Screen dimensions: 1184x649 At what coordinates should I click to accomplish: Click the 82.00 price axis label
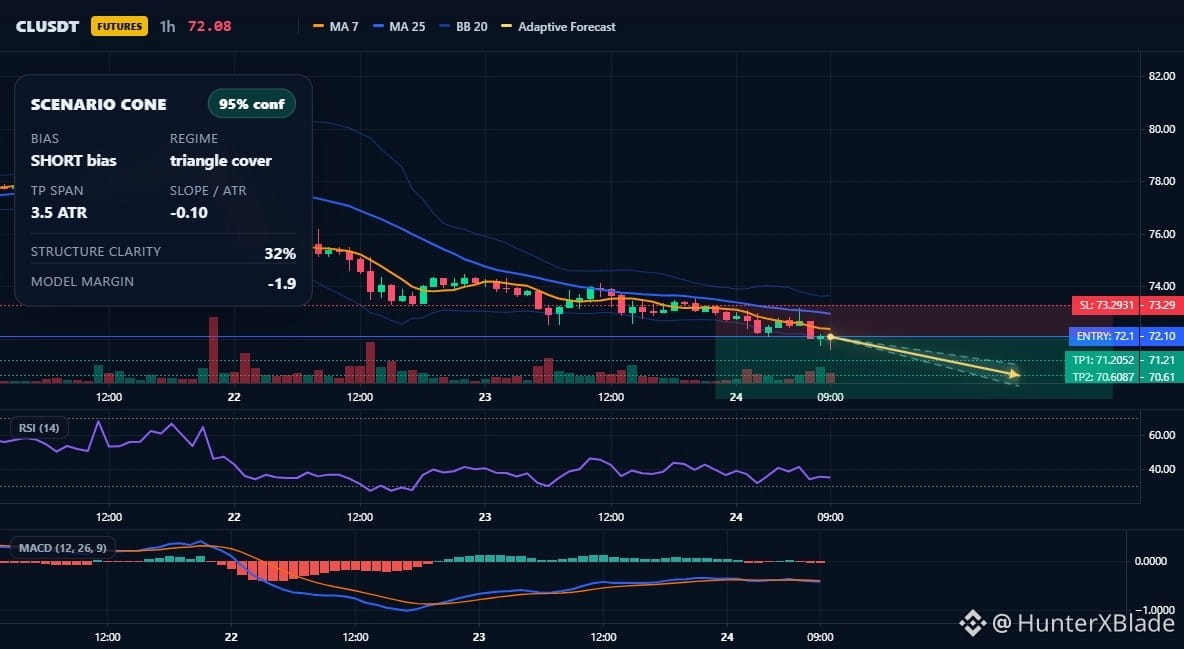1161,76
